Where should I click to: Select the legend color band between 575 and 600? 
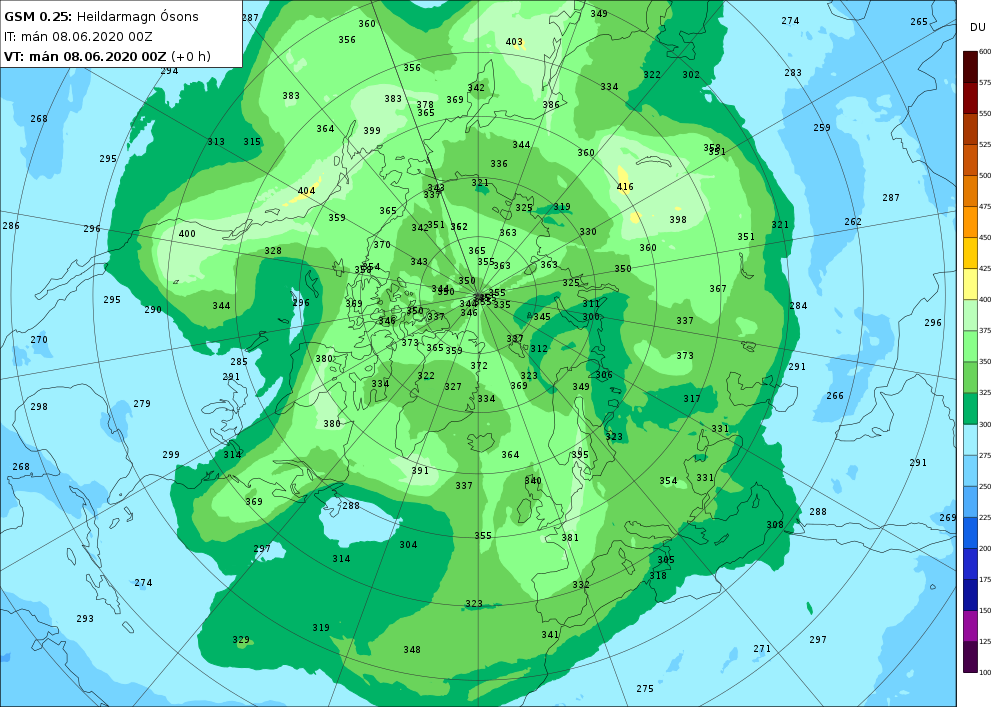point(970,67)
